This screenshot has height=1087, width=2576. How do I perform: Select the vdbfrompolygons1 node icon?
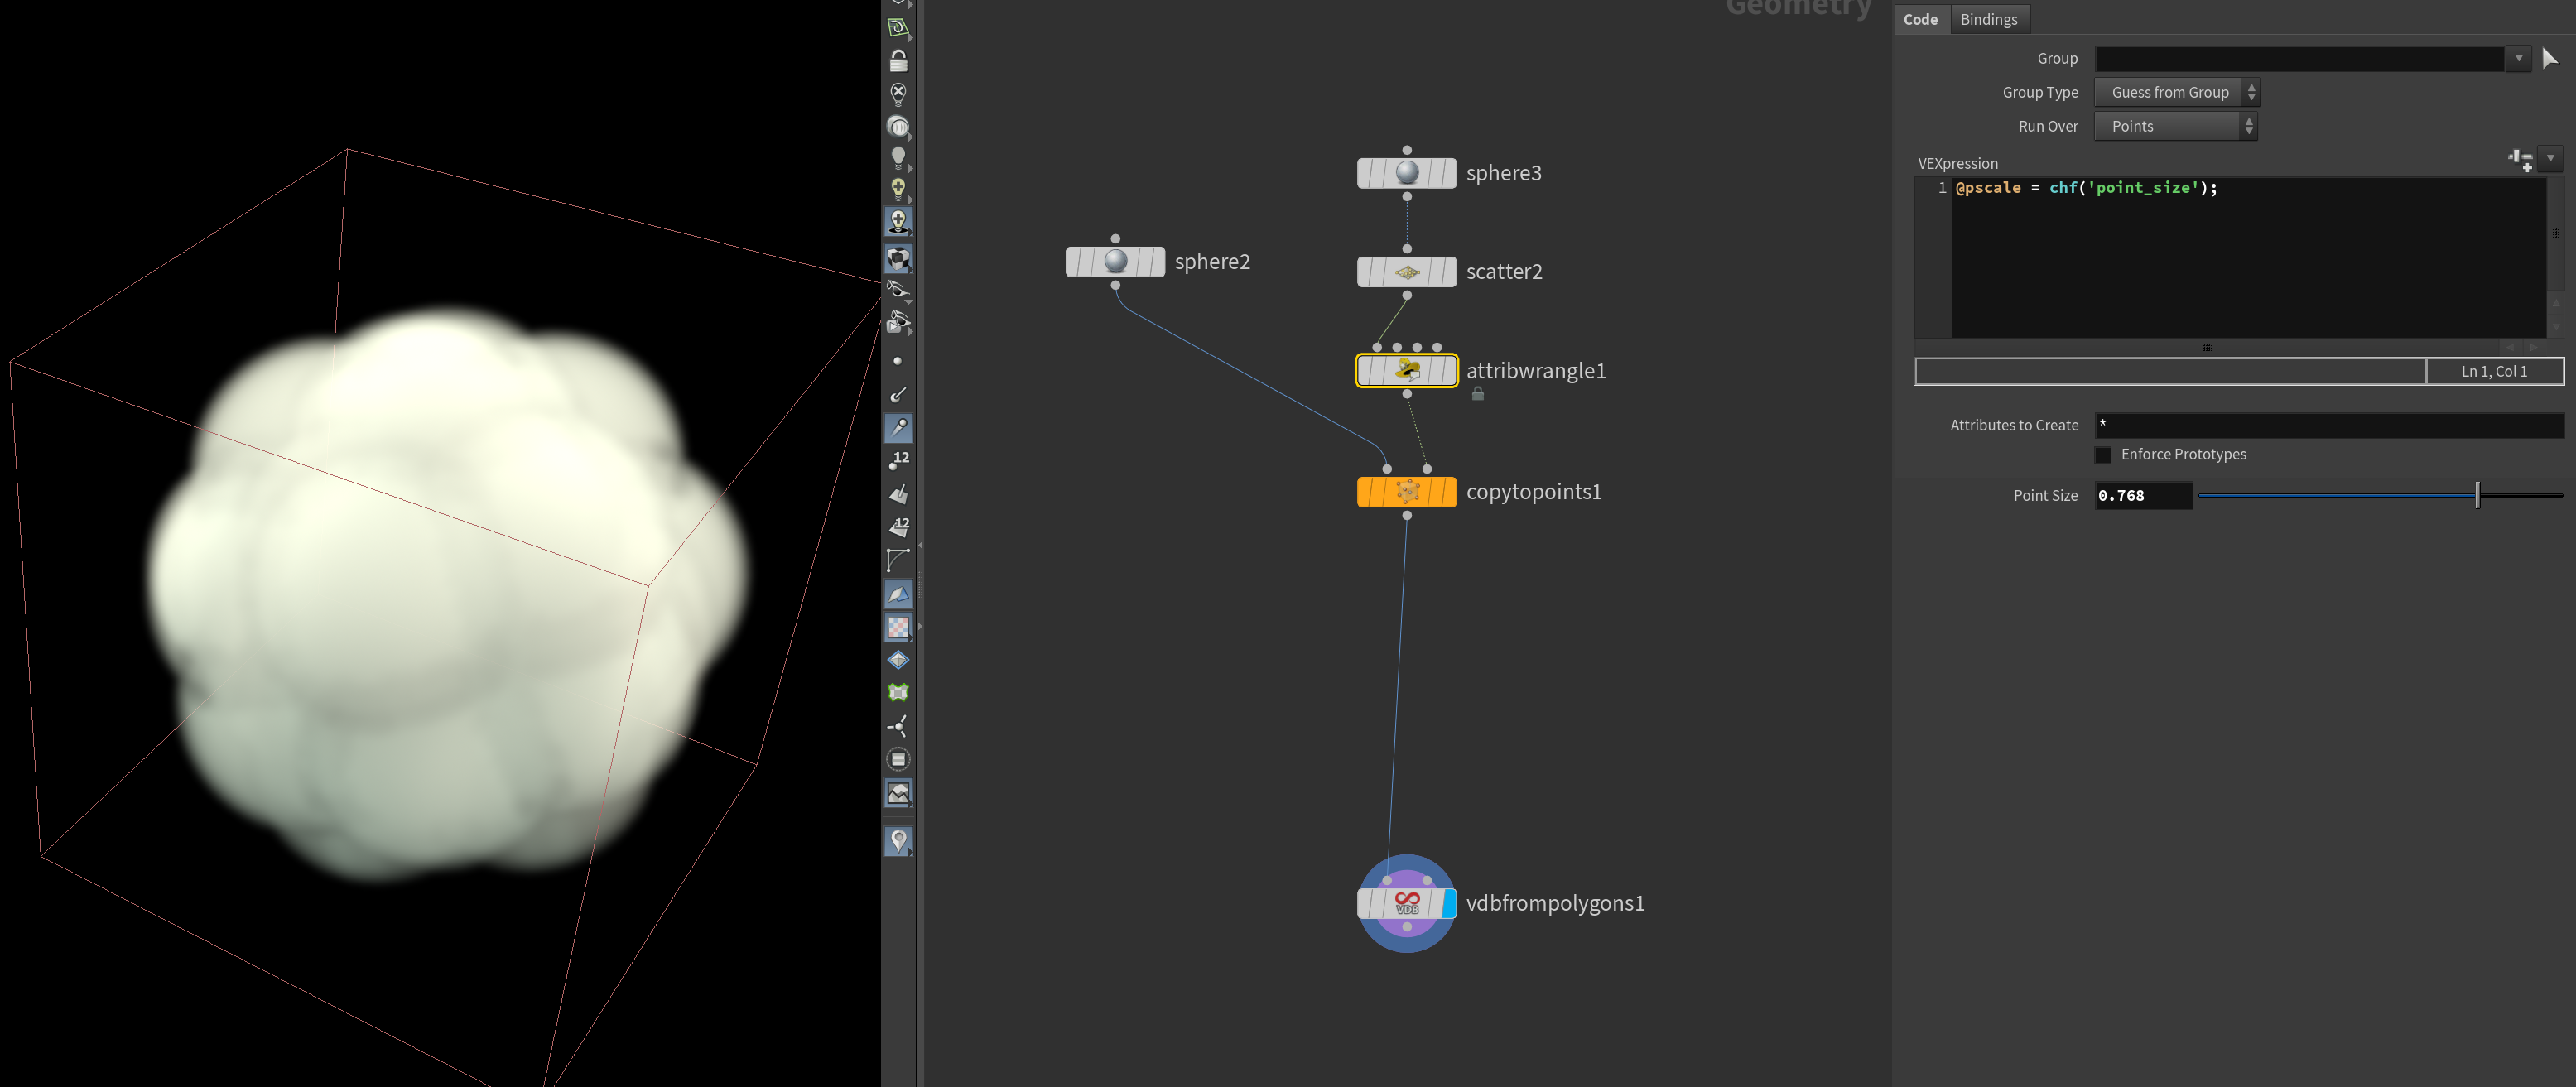[x=1406, y=903]
